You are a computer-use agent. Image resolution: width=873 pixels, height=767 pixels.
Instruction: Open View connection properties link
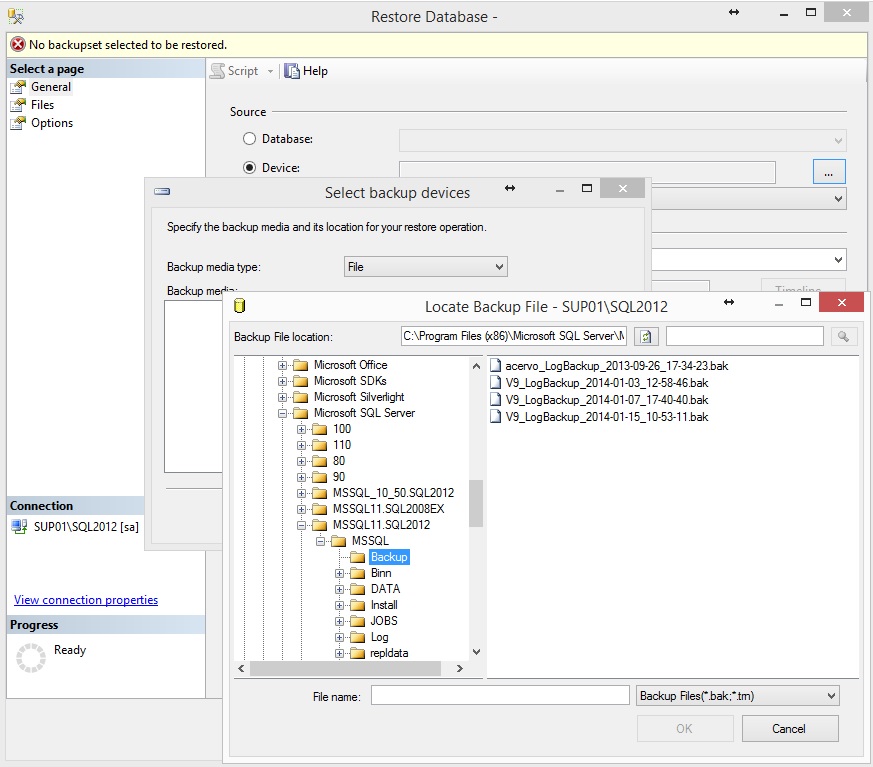(86, 600)
